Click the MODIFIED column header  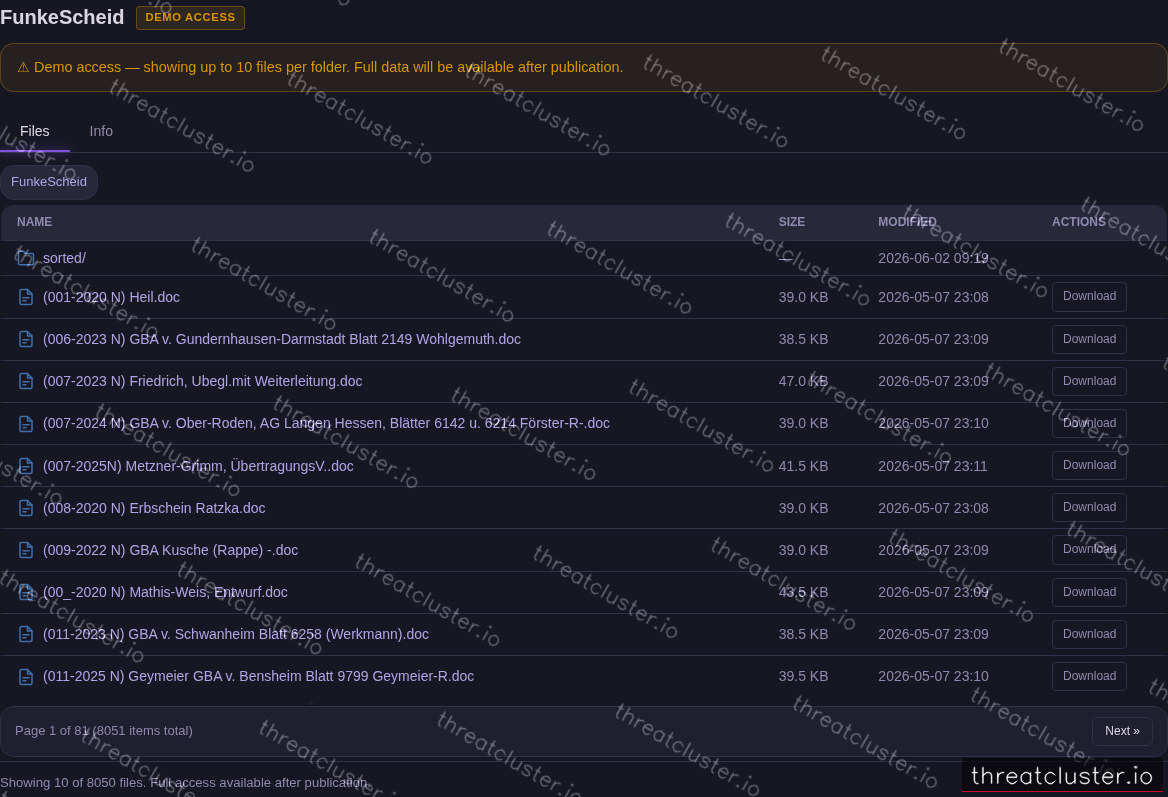(x=907, y=222)
